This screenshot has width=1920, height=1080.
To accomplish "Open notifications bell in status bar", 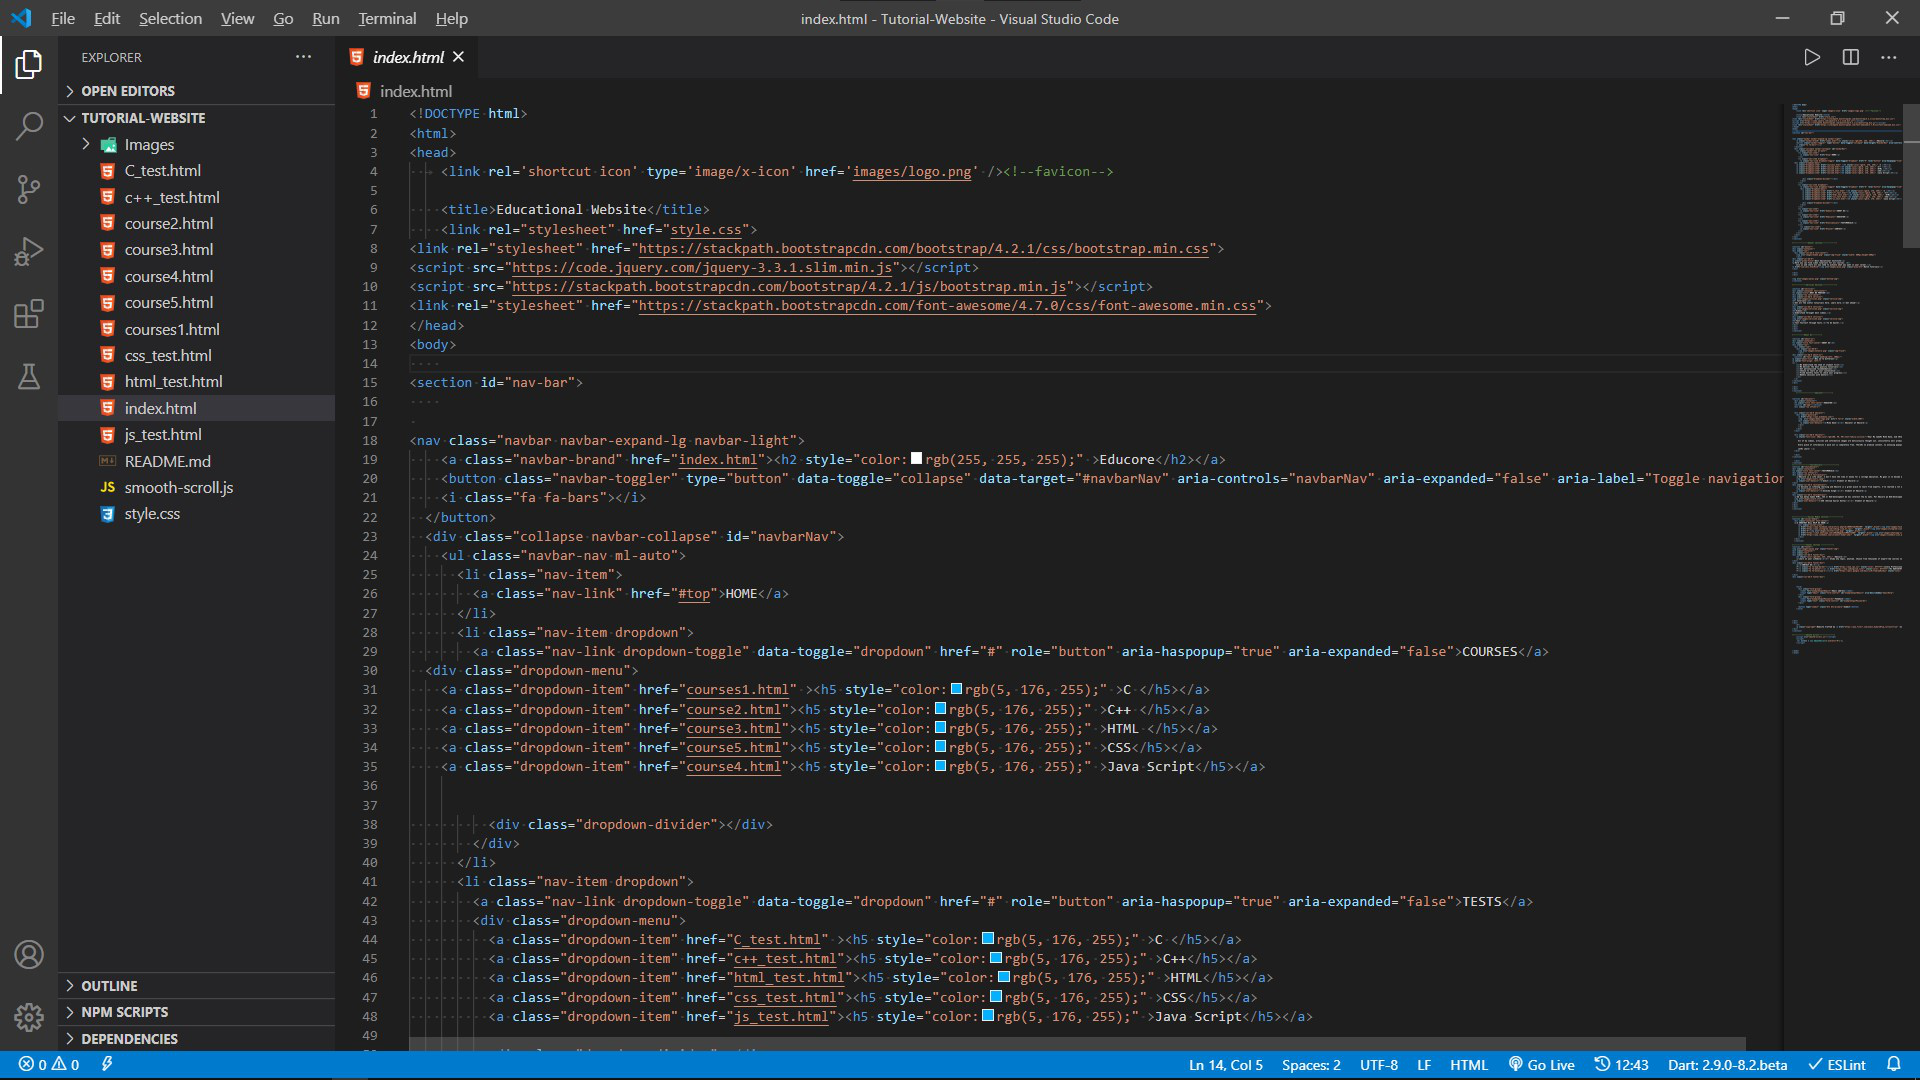I will click(x=1893, y=1065).
